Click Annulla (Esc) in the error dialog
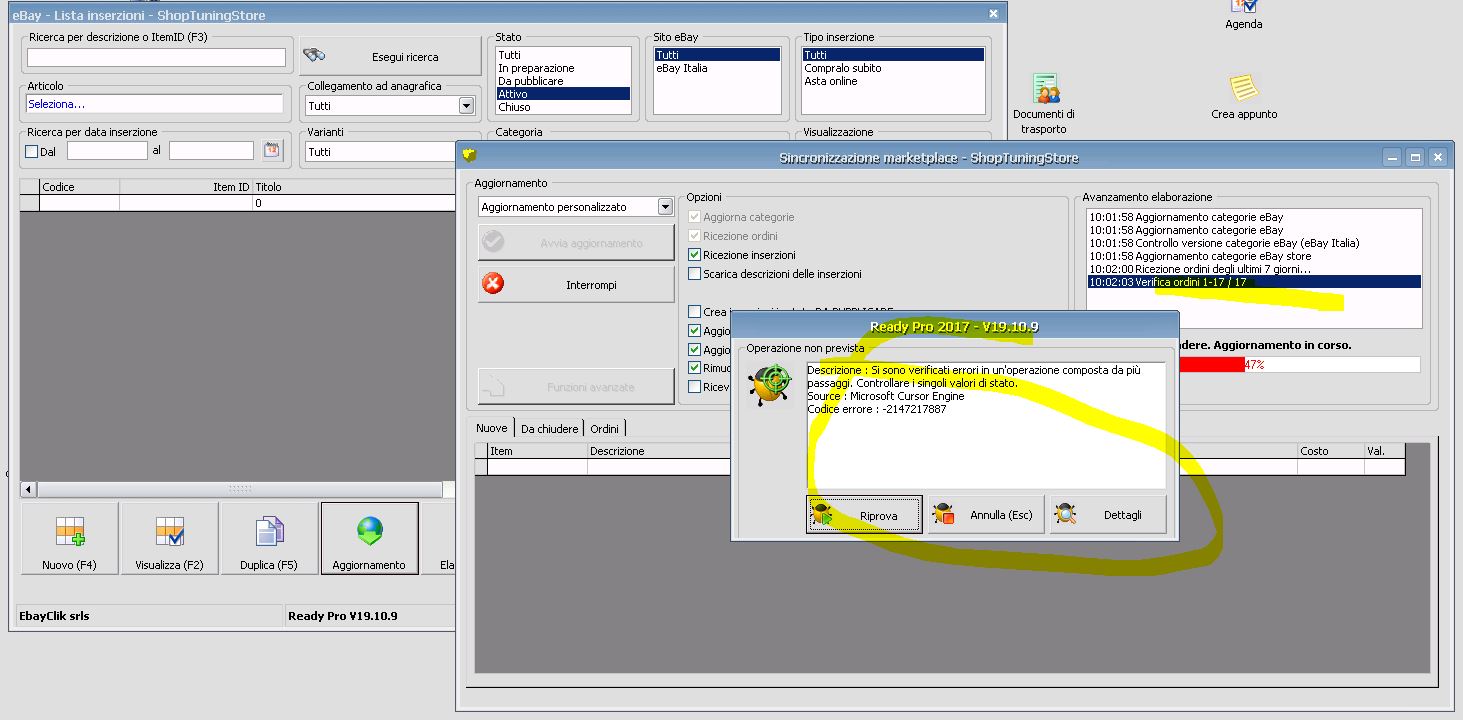The height and width of the screenshot is (720, 1463). [987, 515]
